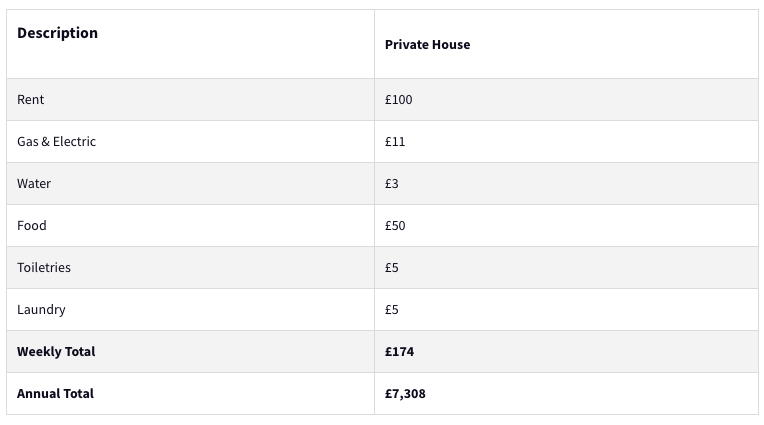Click the word Gas in table
This screenshot has width=764, height=425.
coord(28,142)
